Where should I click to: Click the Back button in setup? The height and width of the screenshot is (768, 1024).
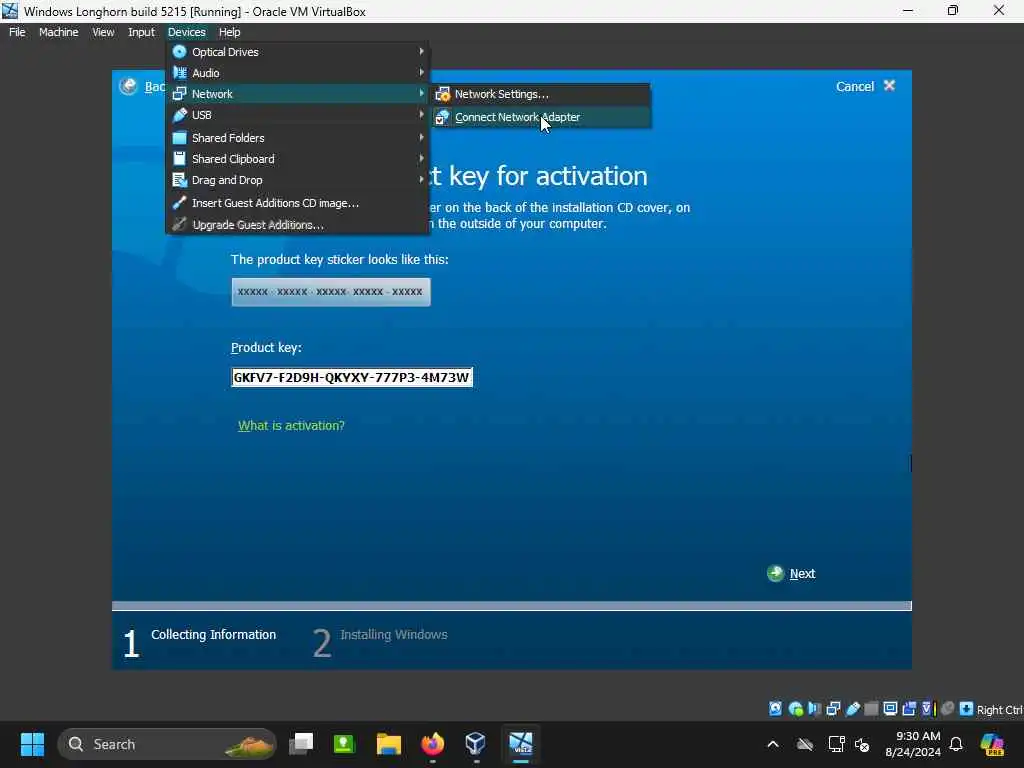(x=143, y=86)
